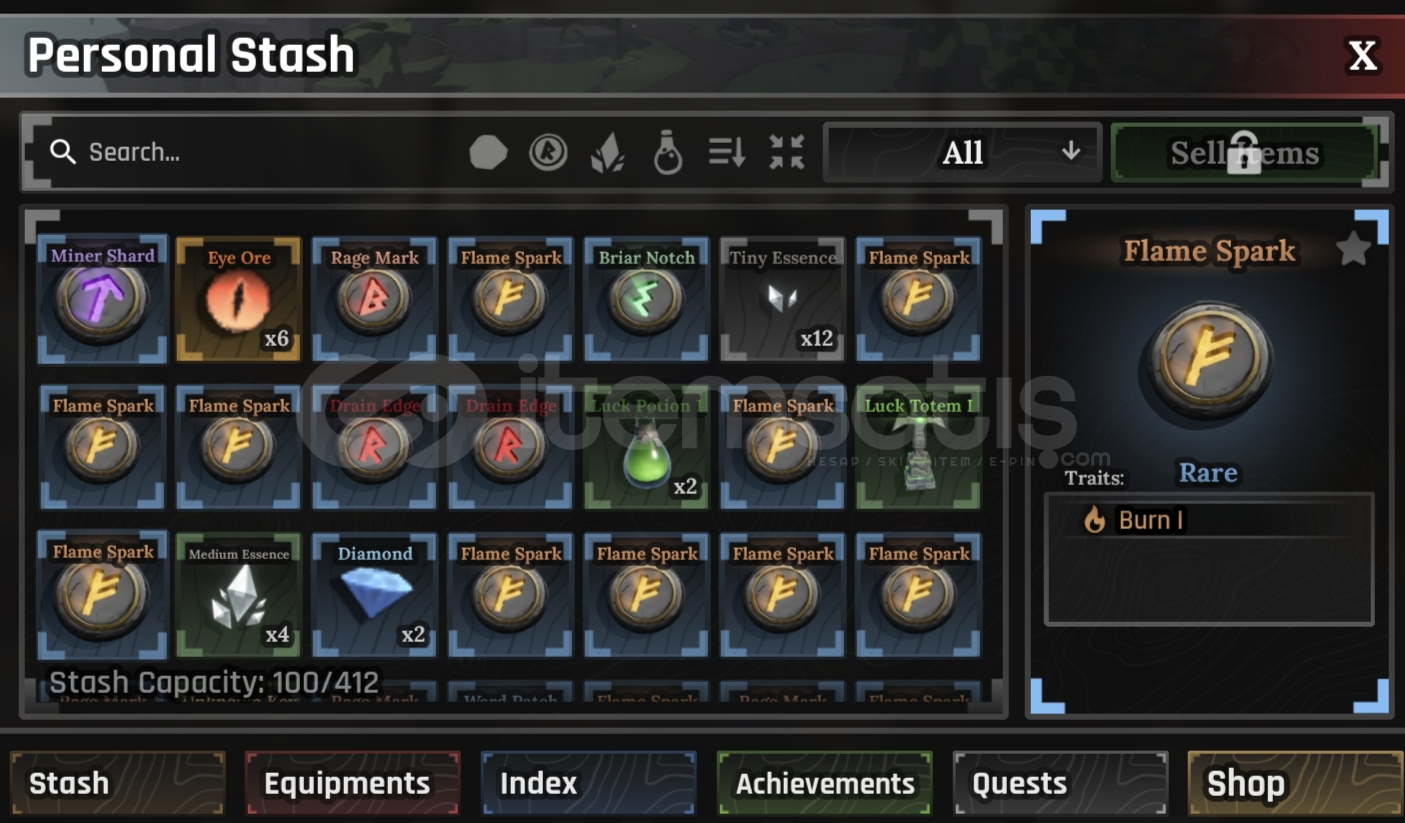Screen dimensions: 1405x823
Task: Filter stash by ore rock icon
Action: pos(488,153)
